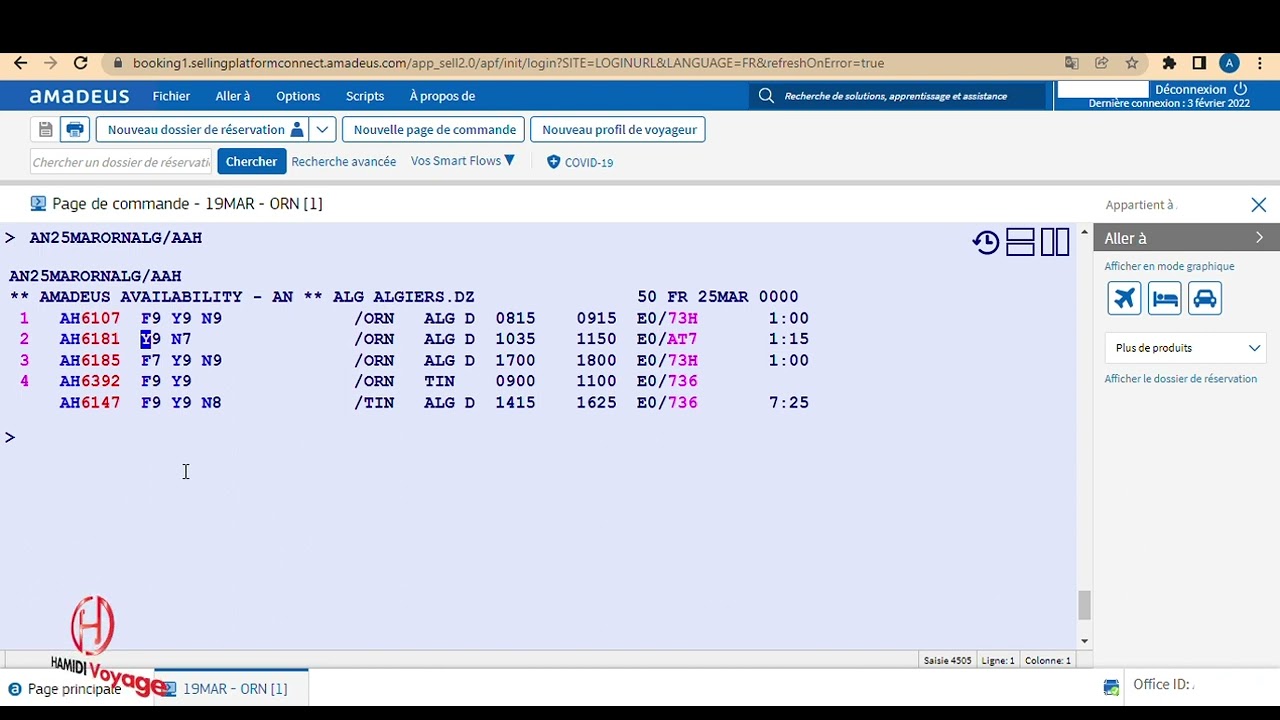Select flight AH6181 in availability line 2
The width and height of the screenshot is (1280, 720).
(x=89, y=339)
